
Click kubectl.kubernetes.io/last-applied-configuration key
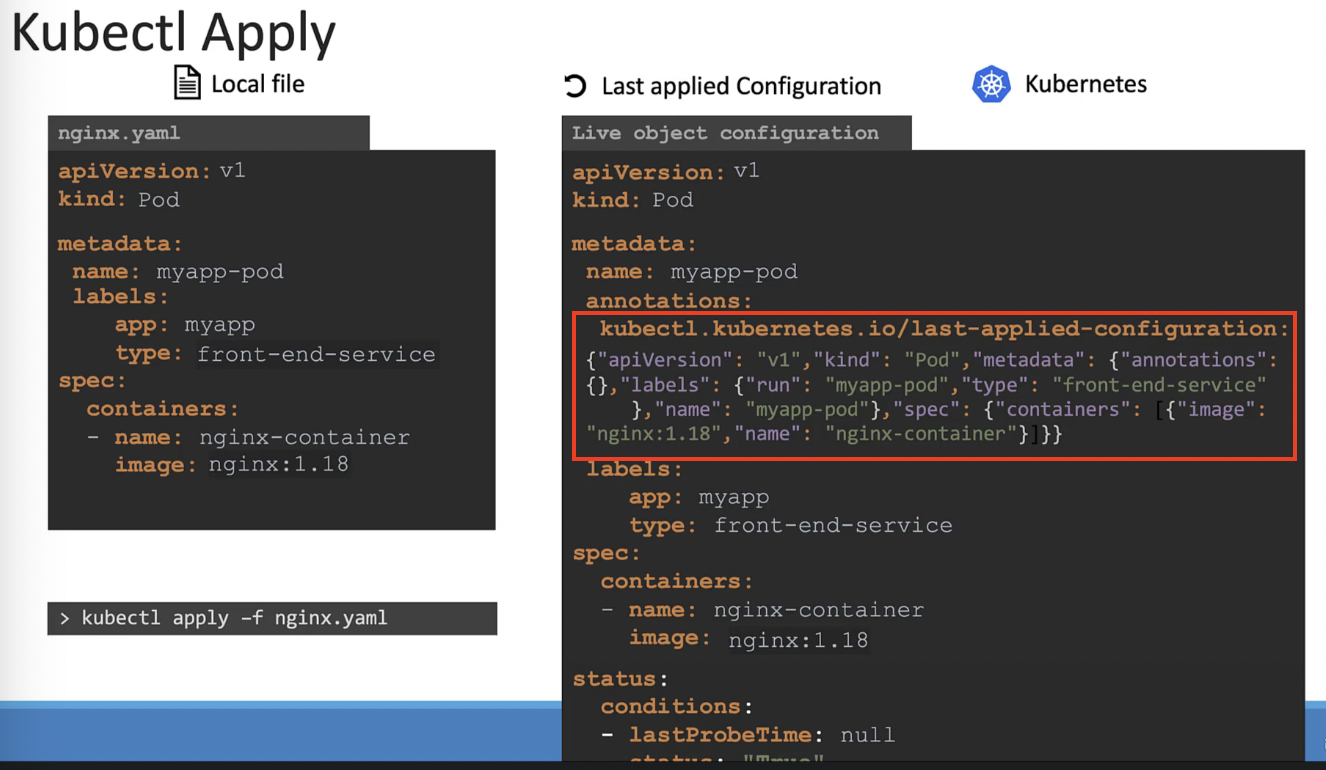coord(944,329)
